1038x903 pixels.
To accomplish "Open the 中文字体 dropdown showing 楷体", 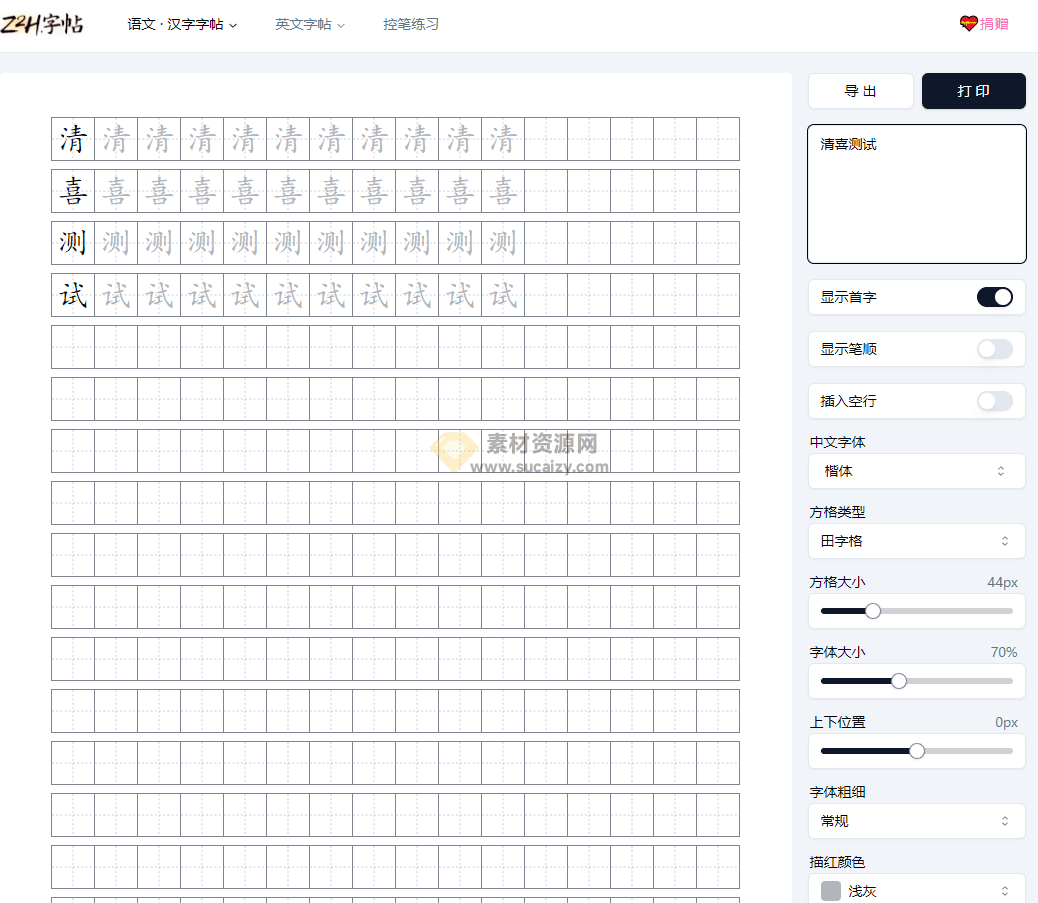I will [916, 471].
